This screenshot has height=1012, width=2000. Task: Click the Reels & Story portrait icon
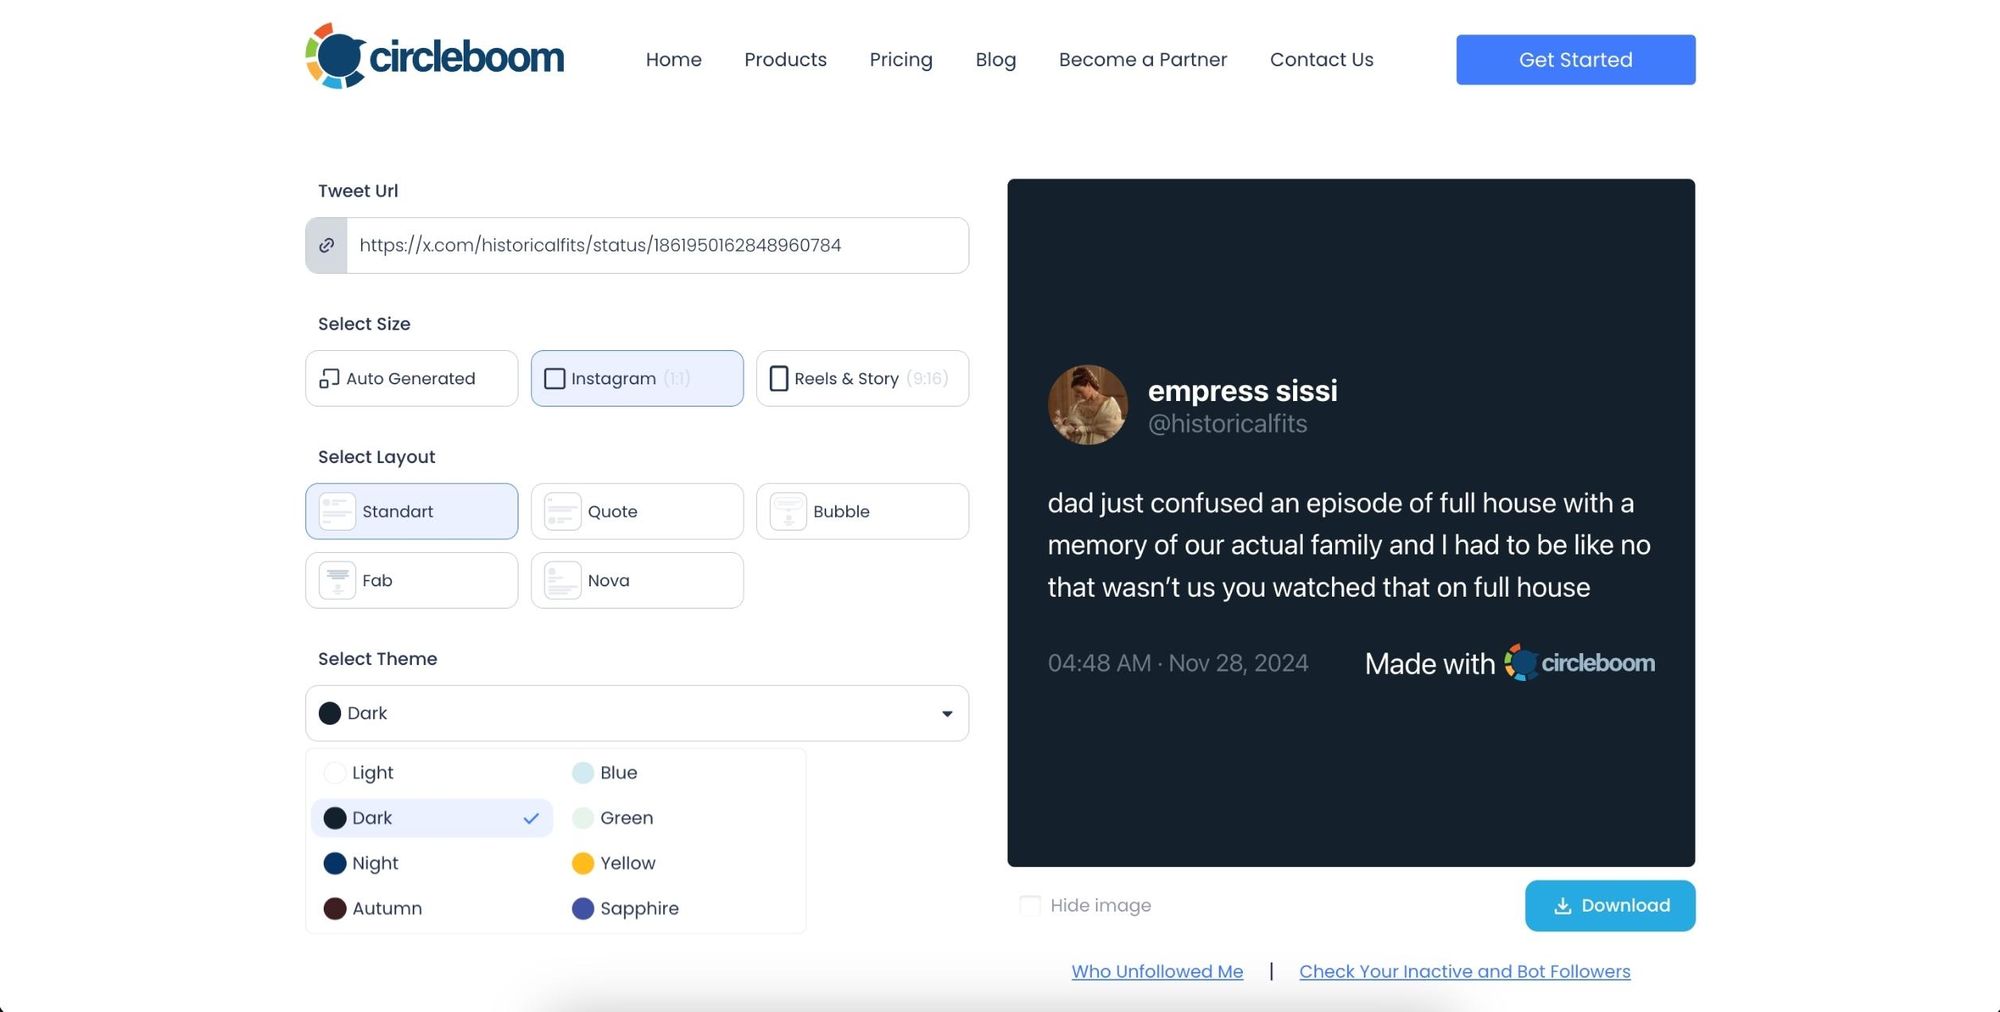point(778,378)
